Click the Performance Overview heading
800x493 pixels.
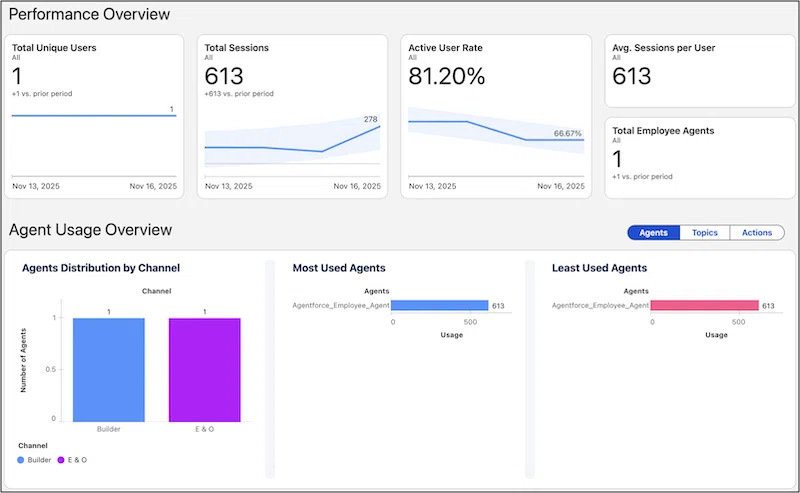[89, 14]
